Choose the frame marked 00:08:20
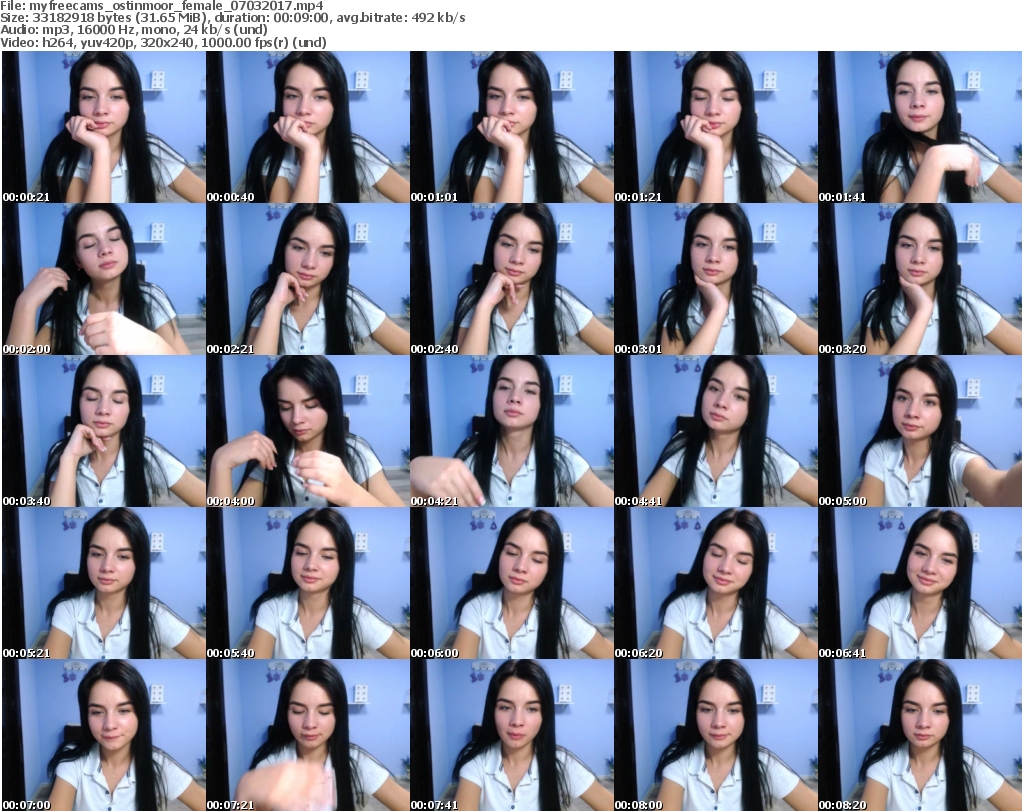The width and height of the screenshot is (1024, 811). pyautogui.click(x=920, y=735)
